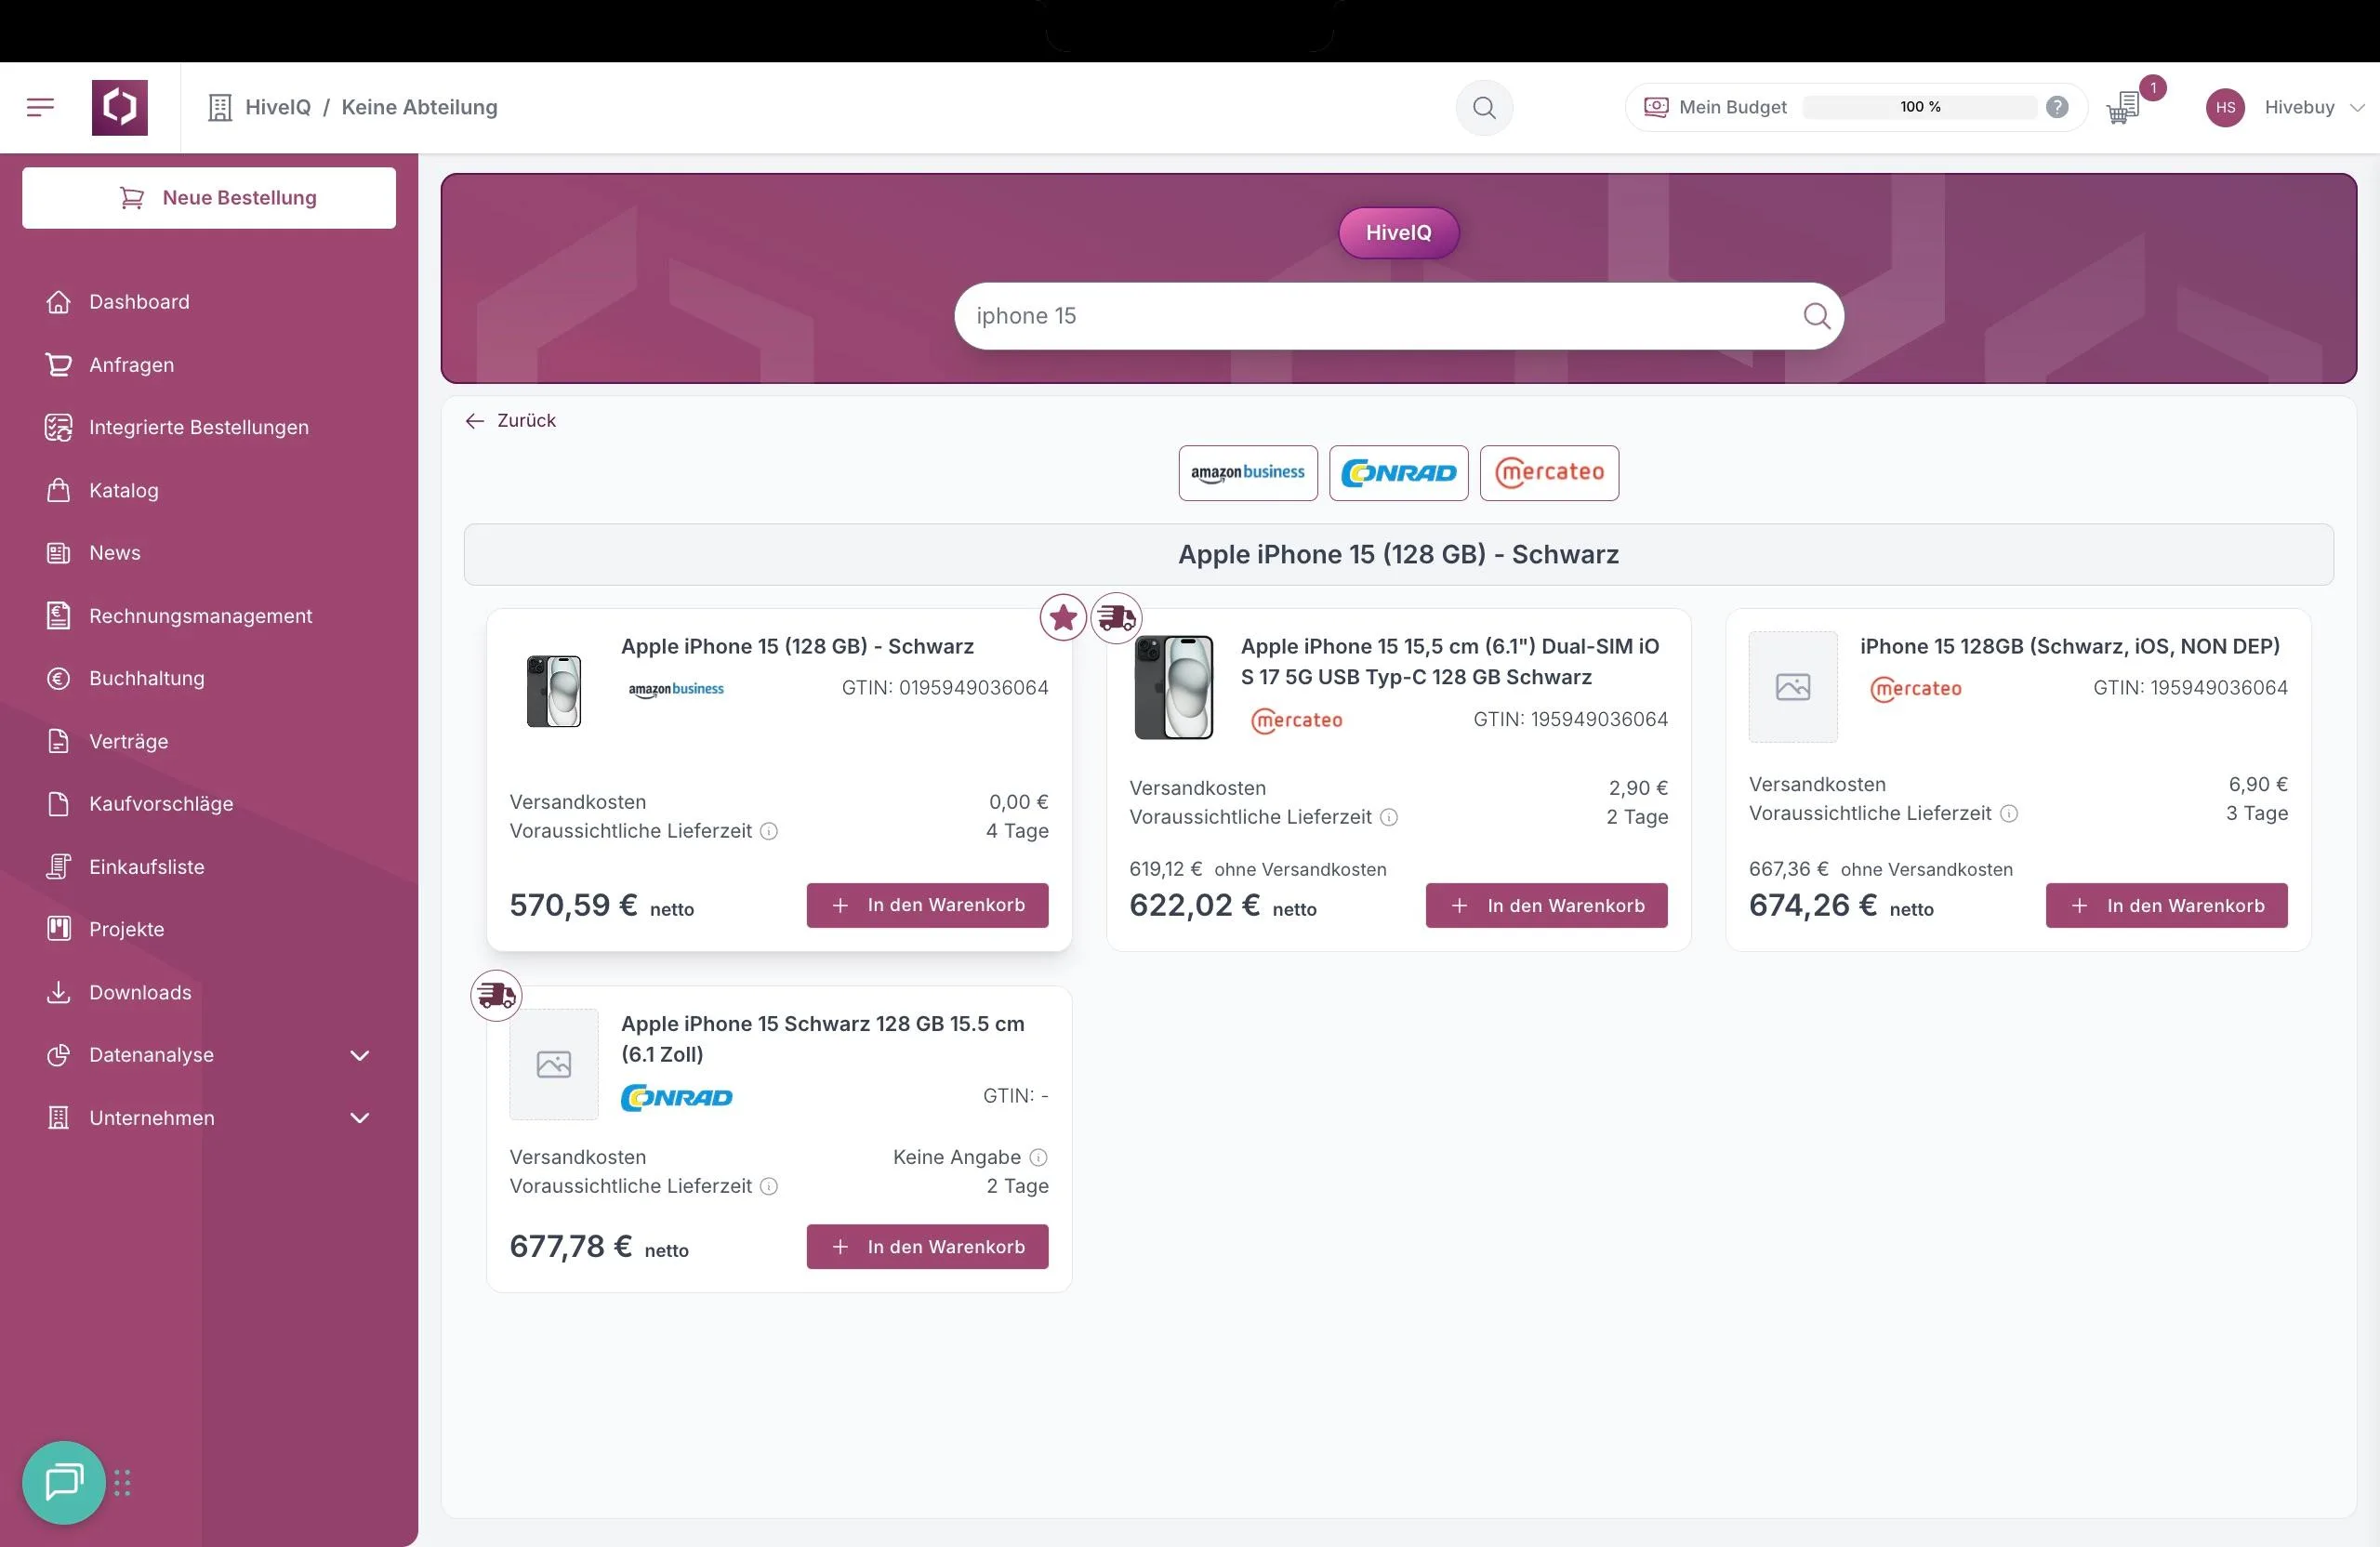Click the Datenanalyse pie chart icon
The height and width of the screenshot is (1547, 2380).
coord(59,1055)
